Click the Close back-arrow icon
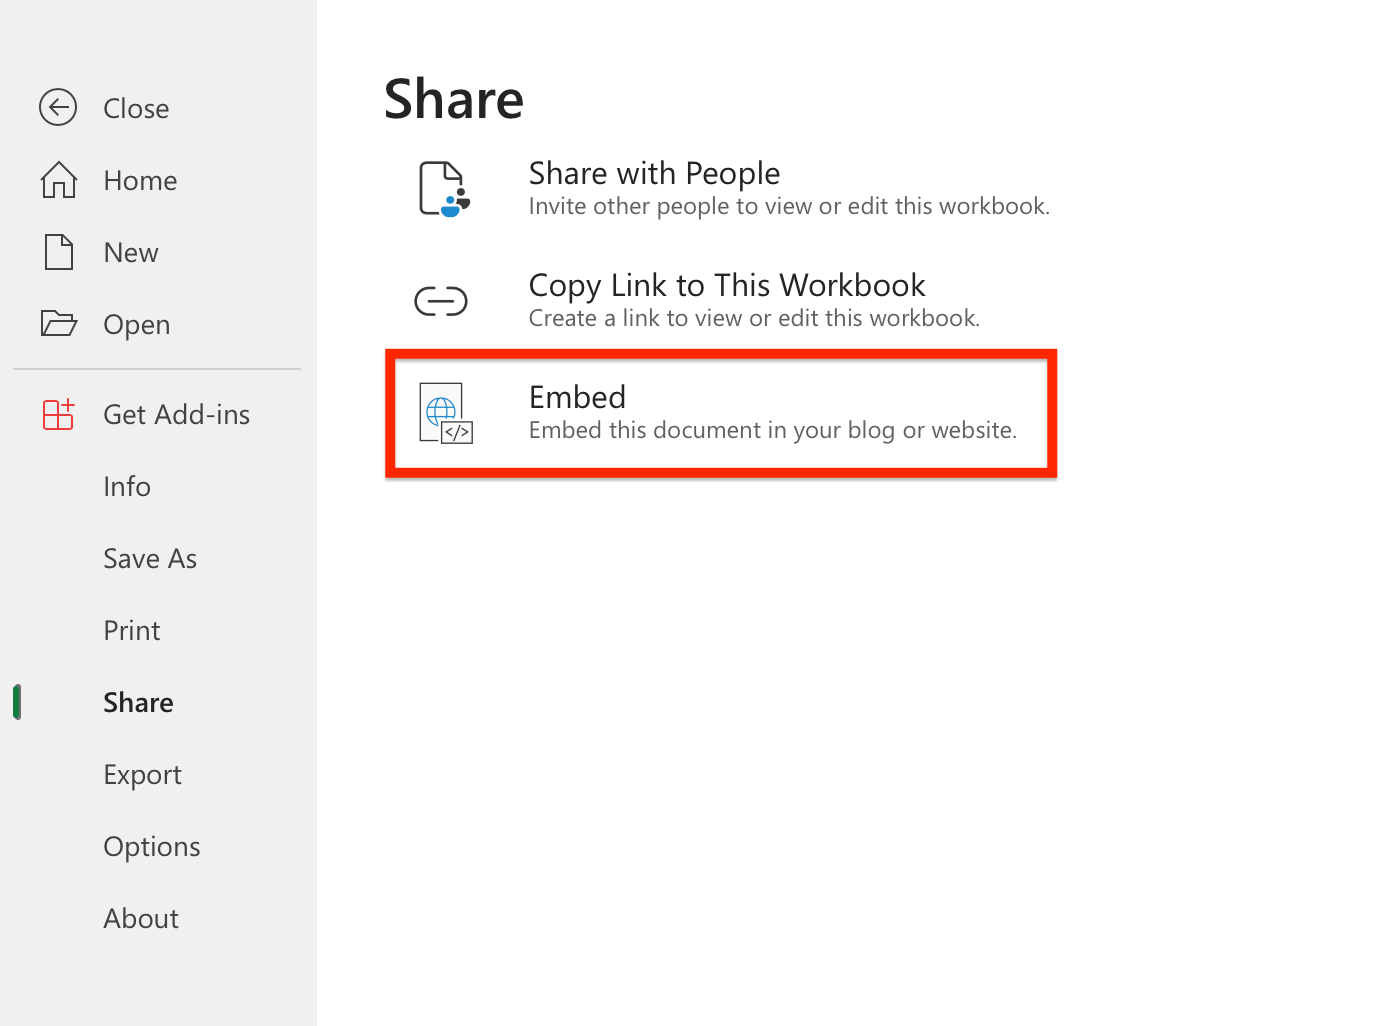1380x1026 pixels. click(58, 108)
